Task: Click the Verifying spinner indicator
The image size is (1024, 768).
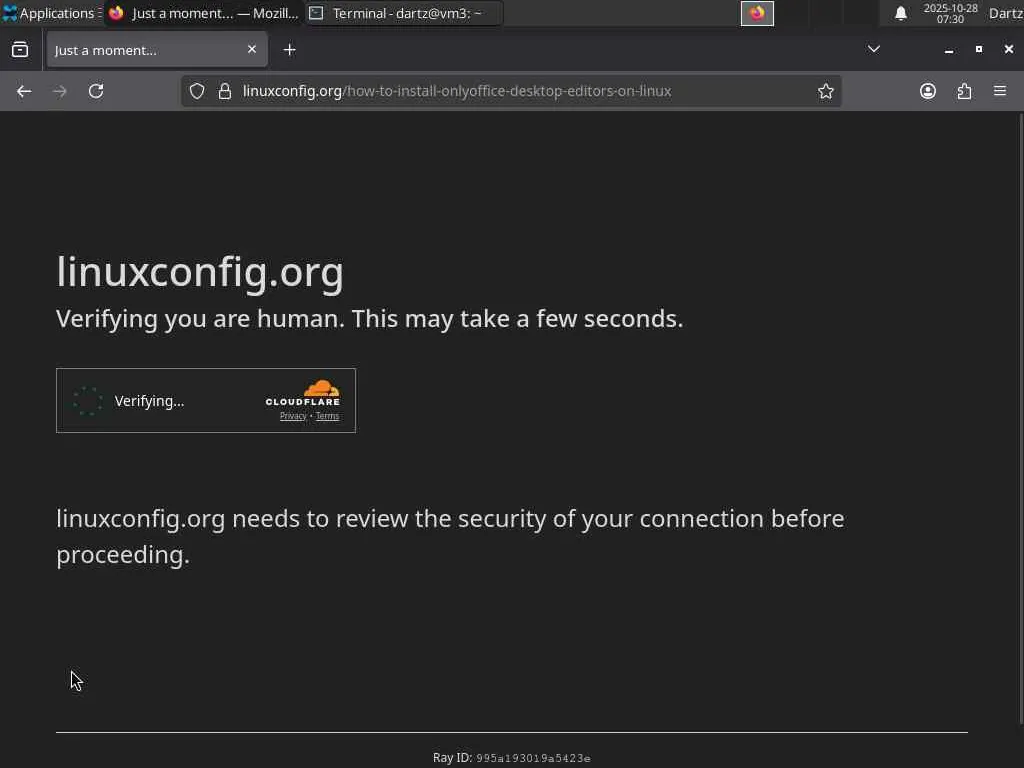Action: click(88, 401)
